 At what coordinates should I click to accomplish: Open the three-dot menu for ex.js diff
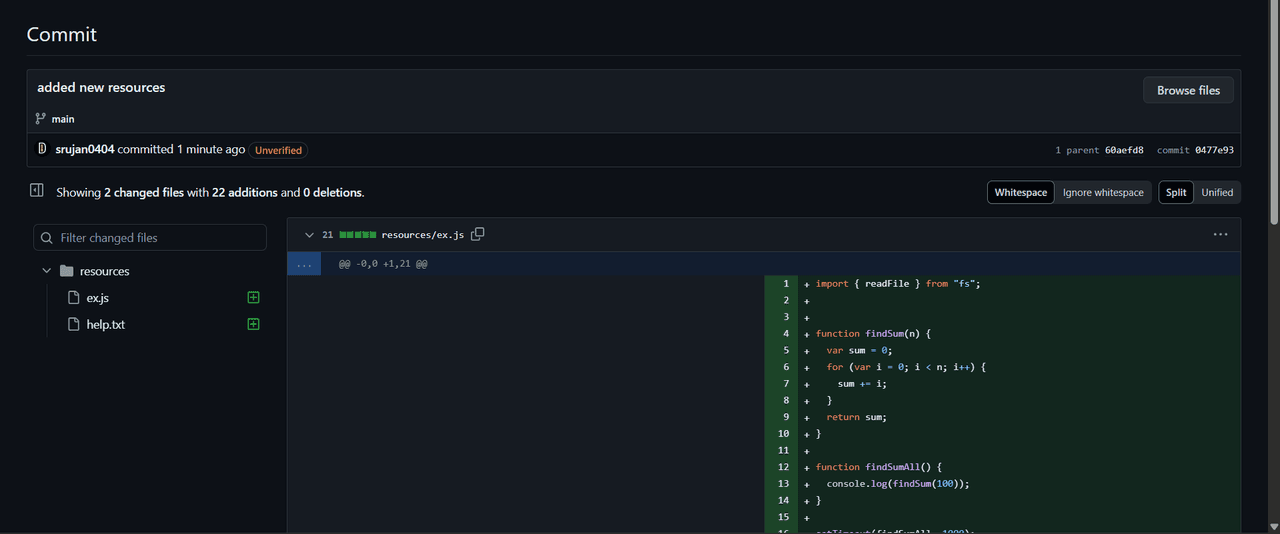pyautogui.click(x=1220, y=234)
